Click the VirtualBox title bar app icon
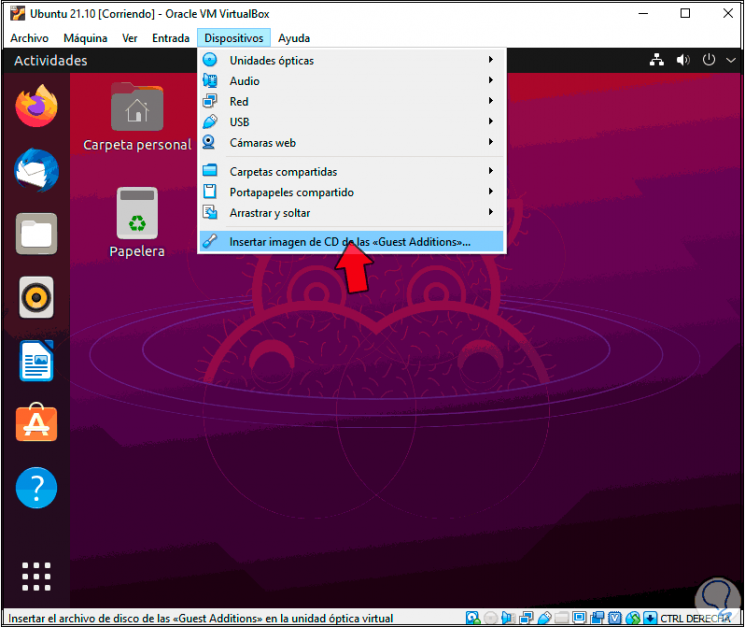Viewport: 745px width, 627px height. [18, 13]
